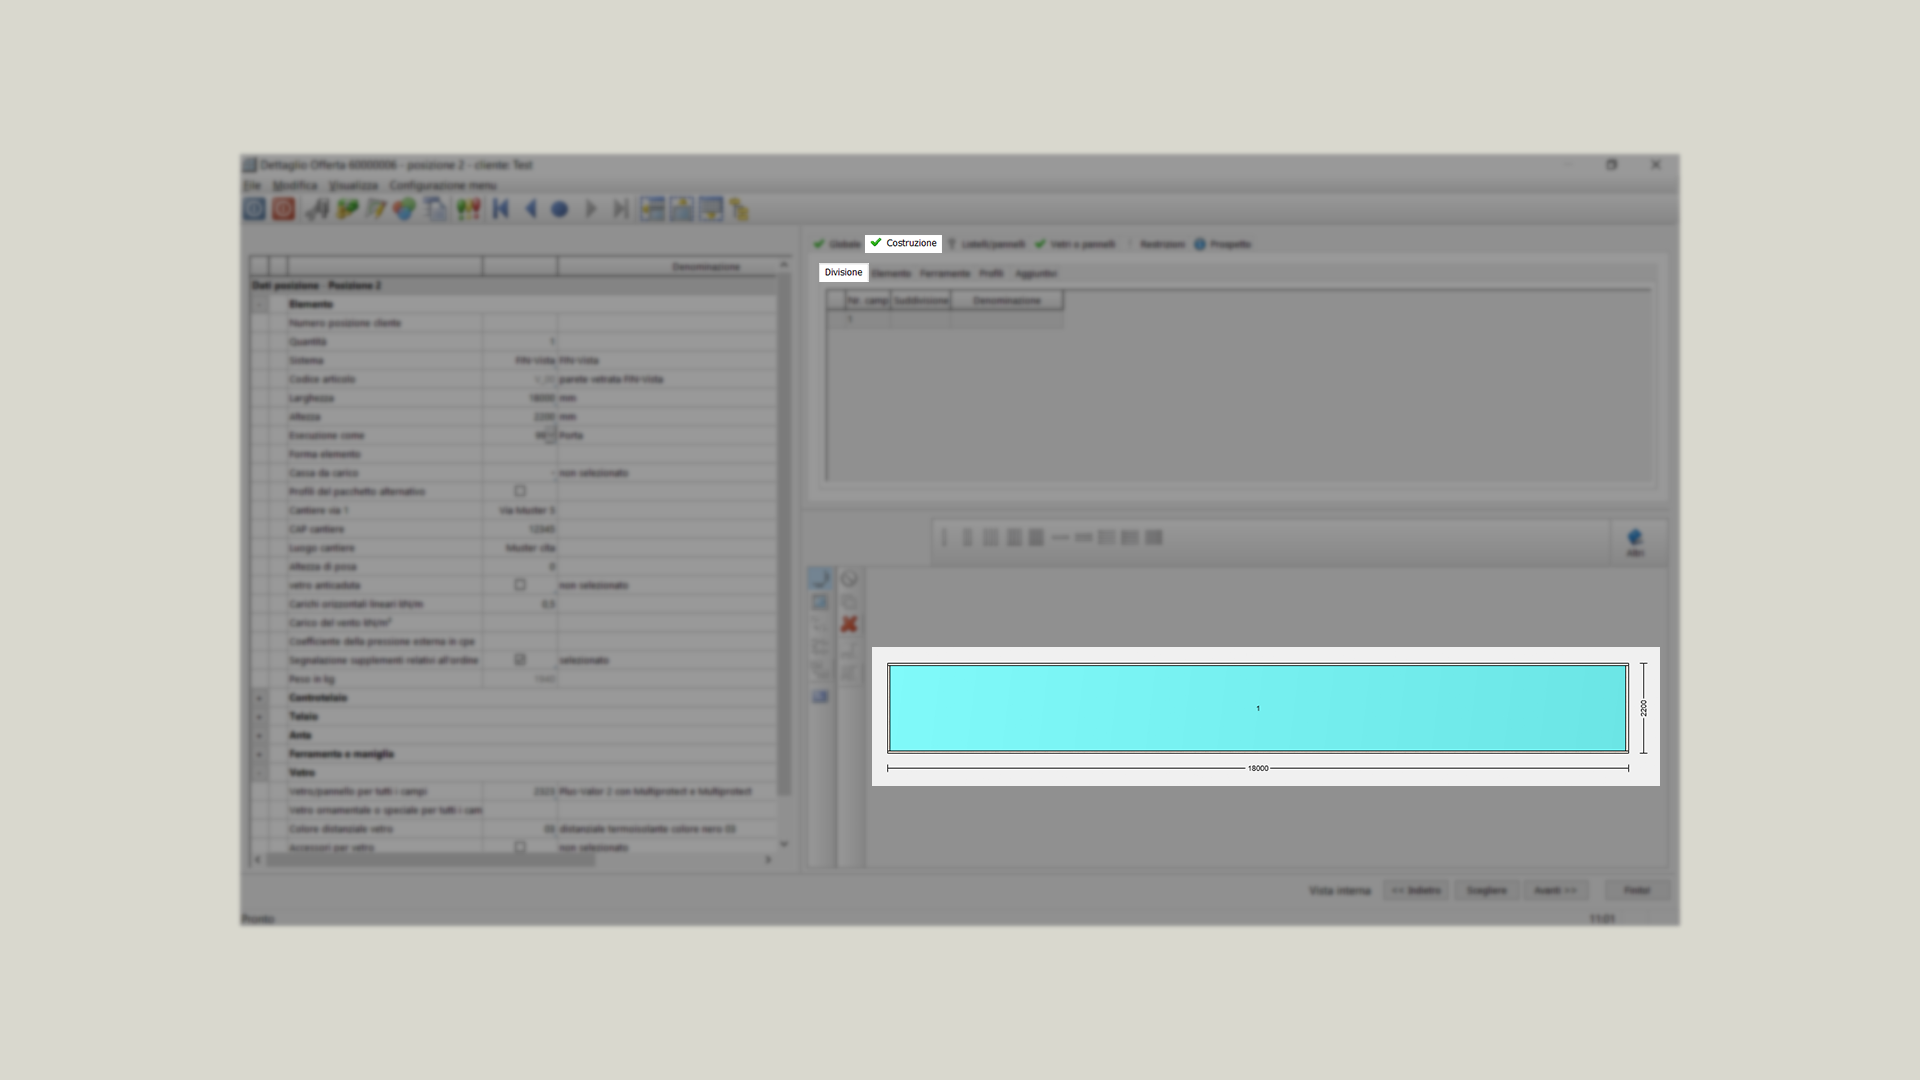Image resolution: width=1920 pixels, height=1080 pixels.
Task: Click the horizontal scrollbar under the property grid
Action: (x=430, y=859)
